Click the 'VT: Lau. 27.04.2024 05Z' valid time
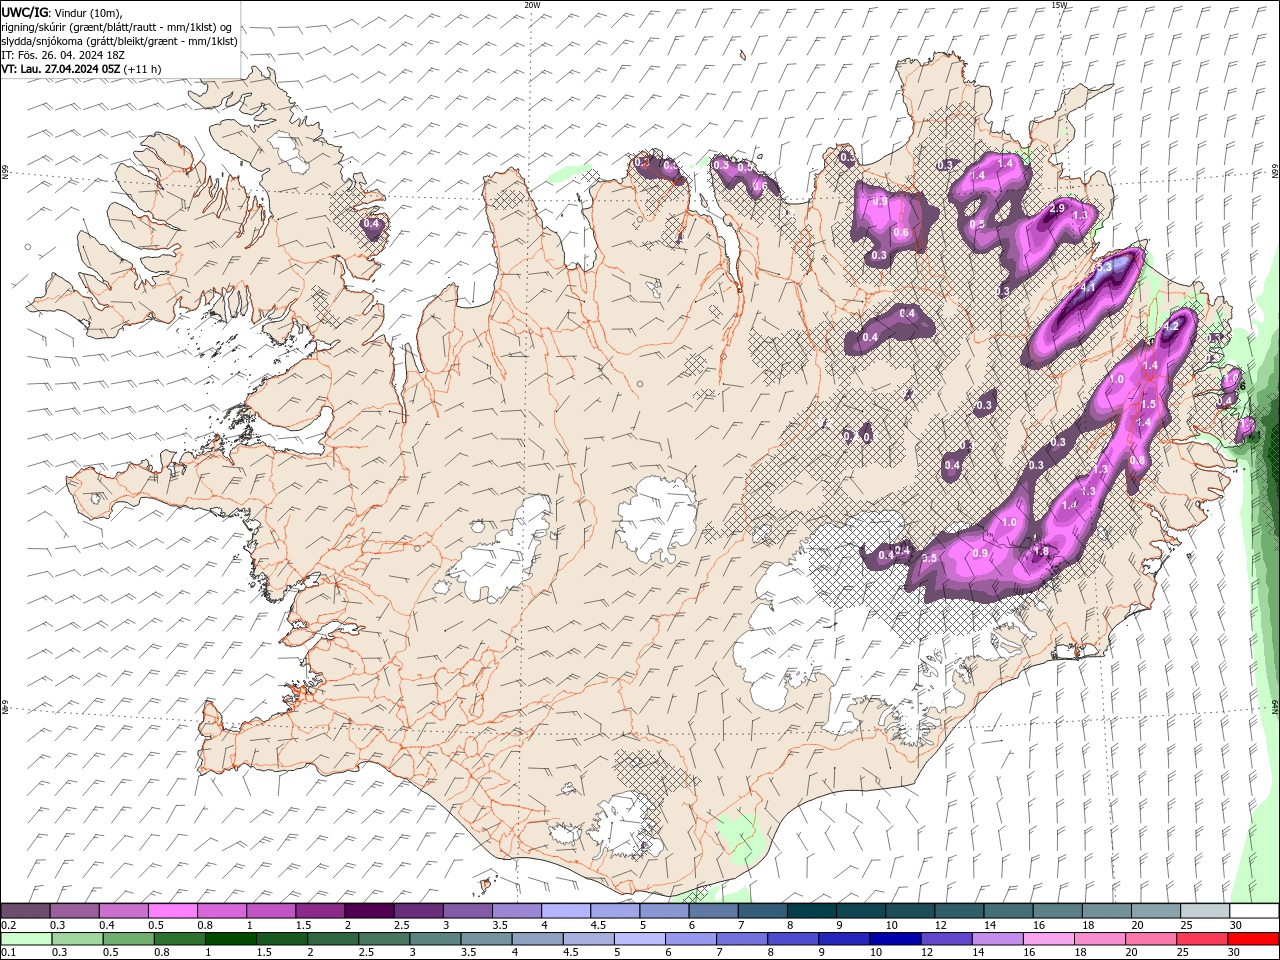Screen dimensions: 1280x960 coord(60,69)
